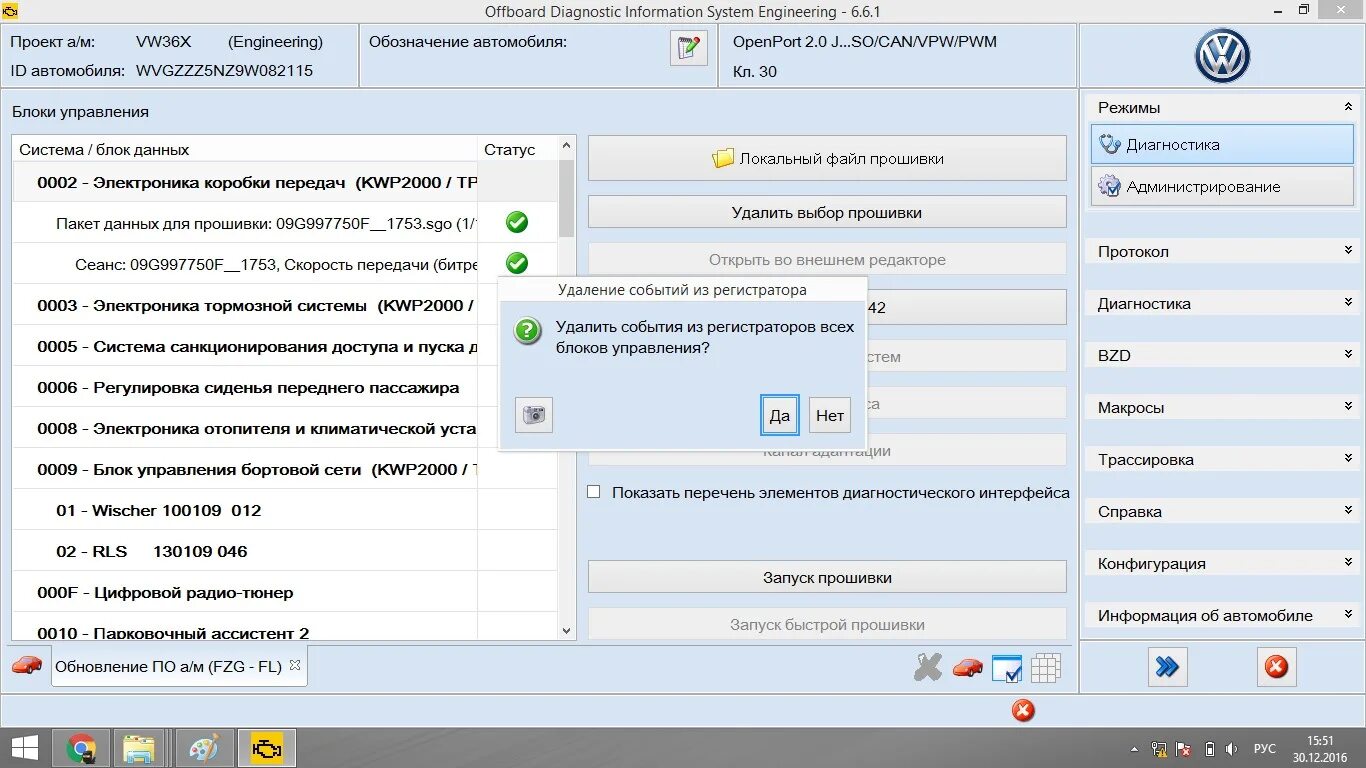Expand the Диагностика section header
Image resolution: width=1366 pixels, height=768 pixels.
point(1348,303)
